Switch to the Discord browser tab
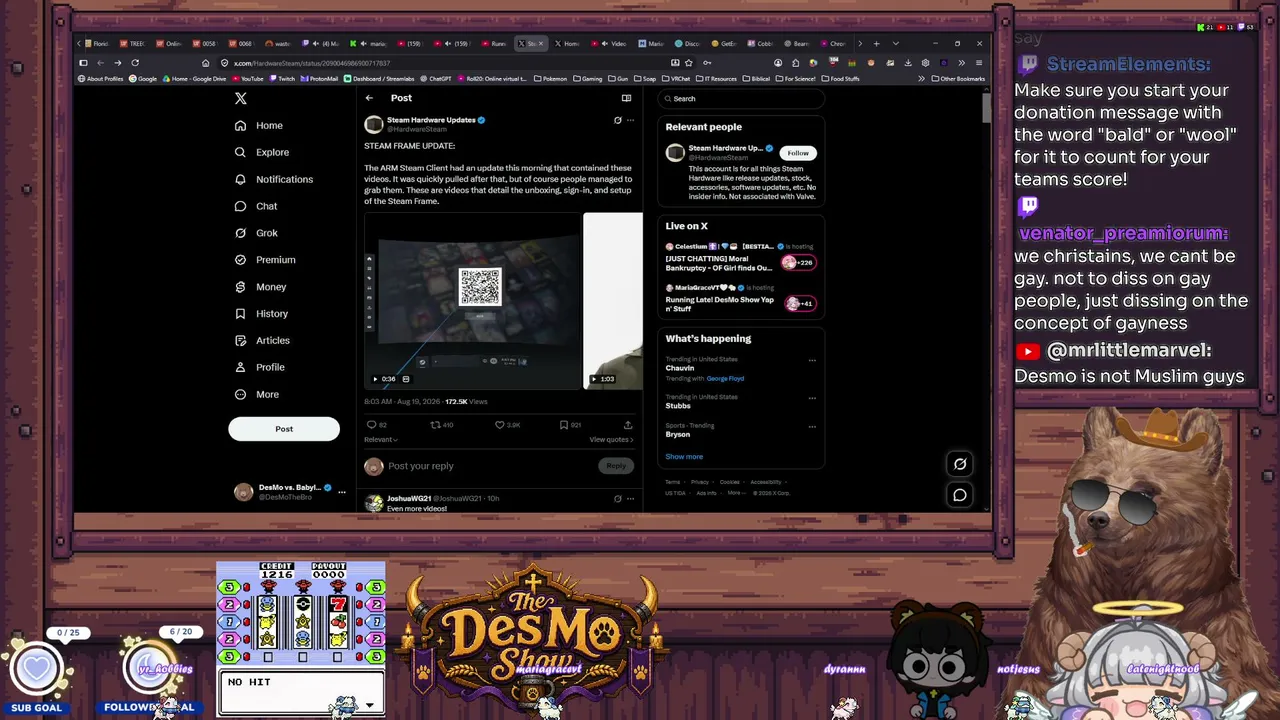 (687, 44)
